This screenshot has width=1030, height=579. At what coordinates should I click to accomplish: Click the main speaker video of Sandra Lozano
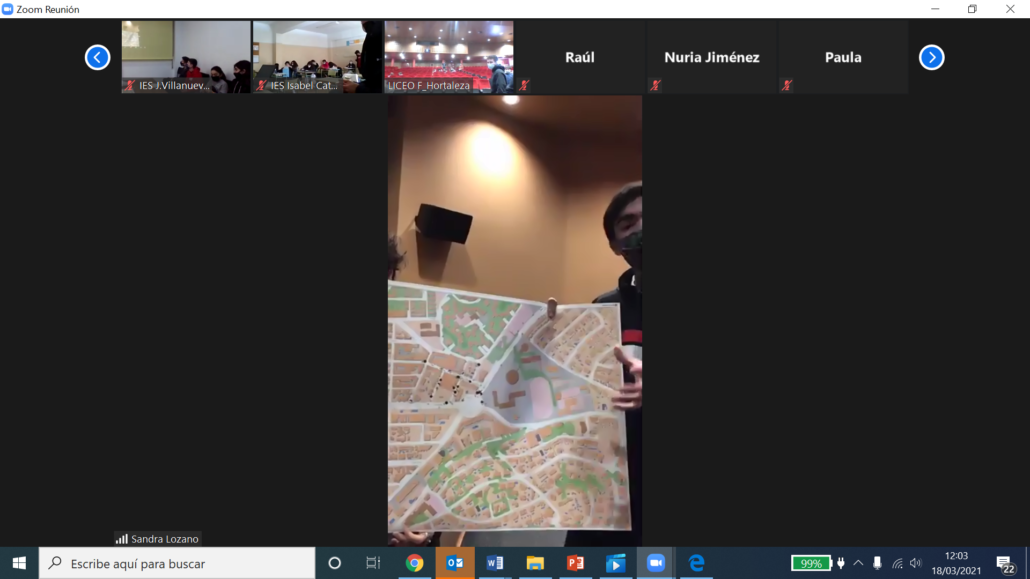515,320
